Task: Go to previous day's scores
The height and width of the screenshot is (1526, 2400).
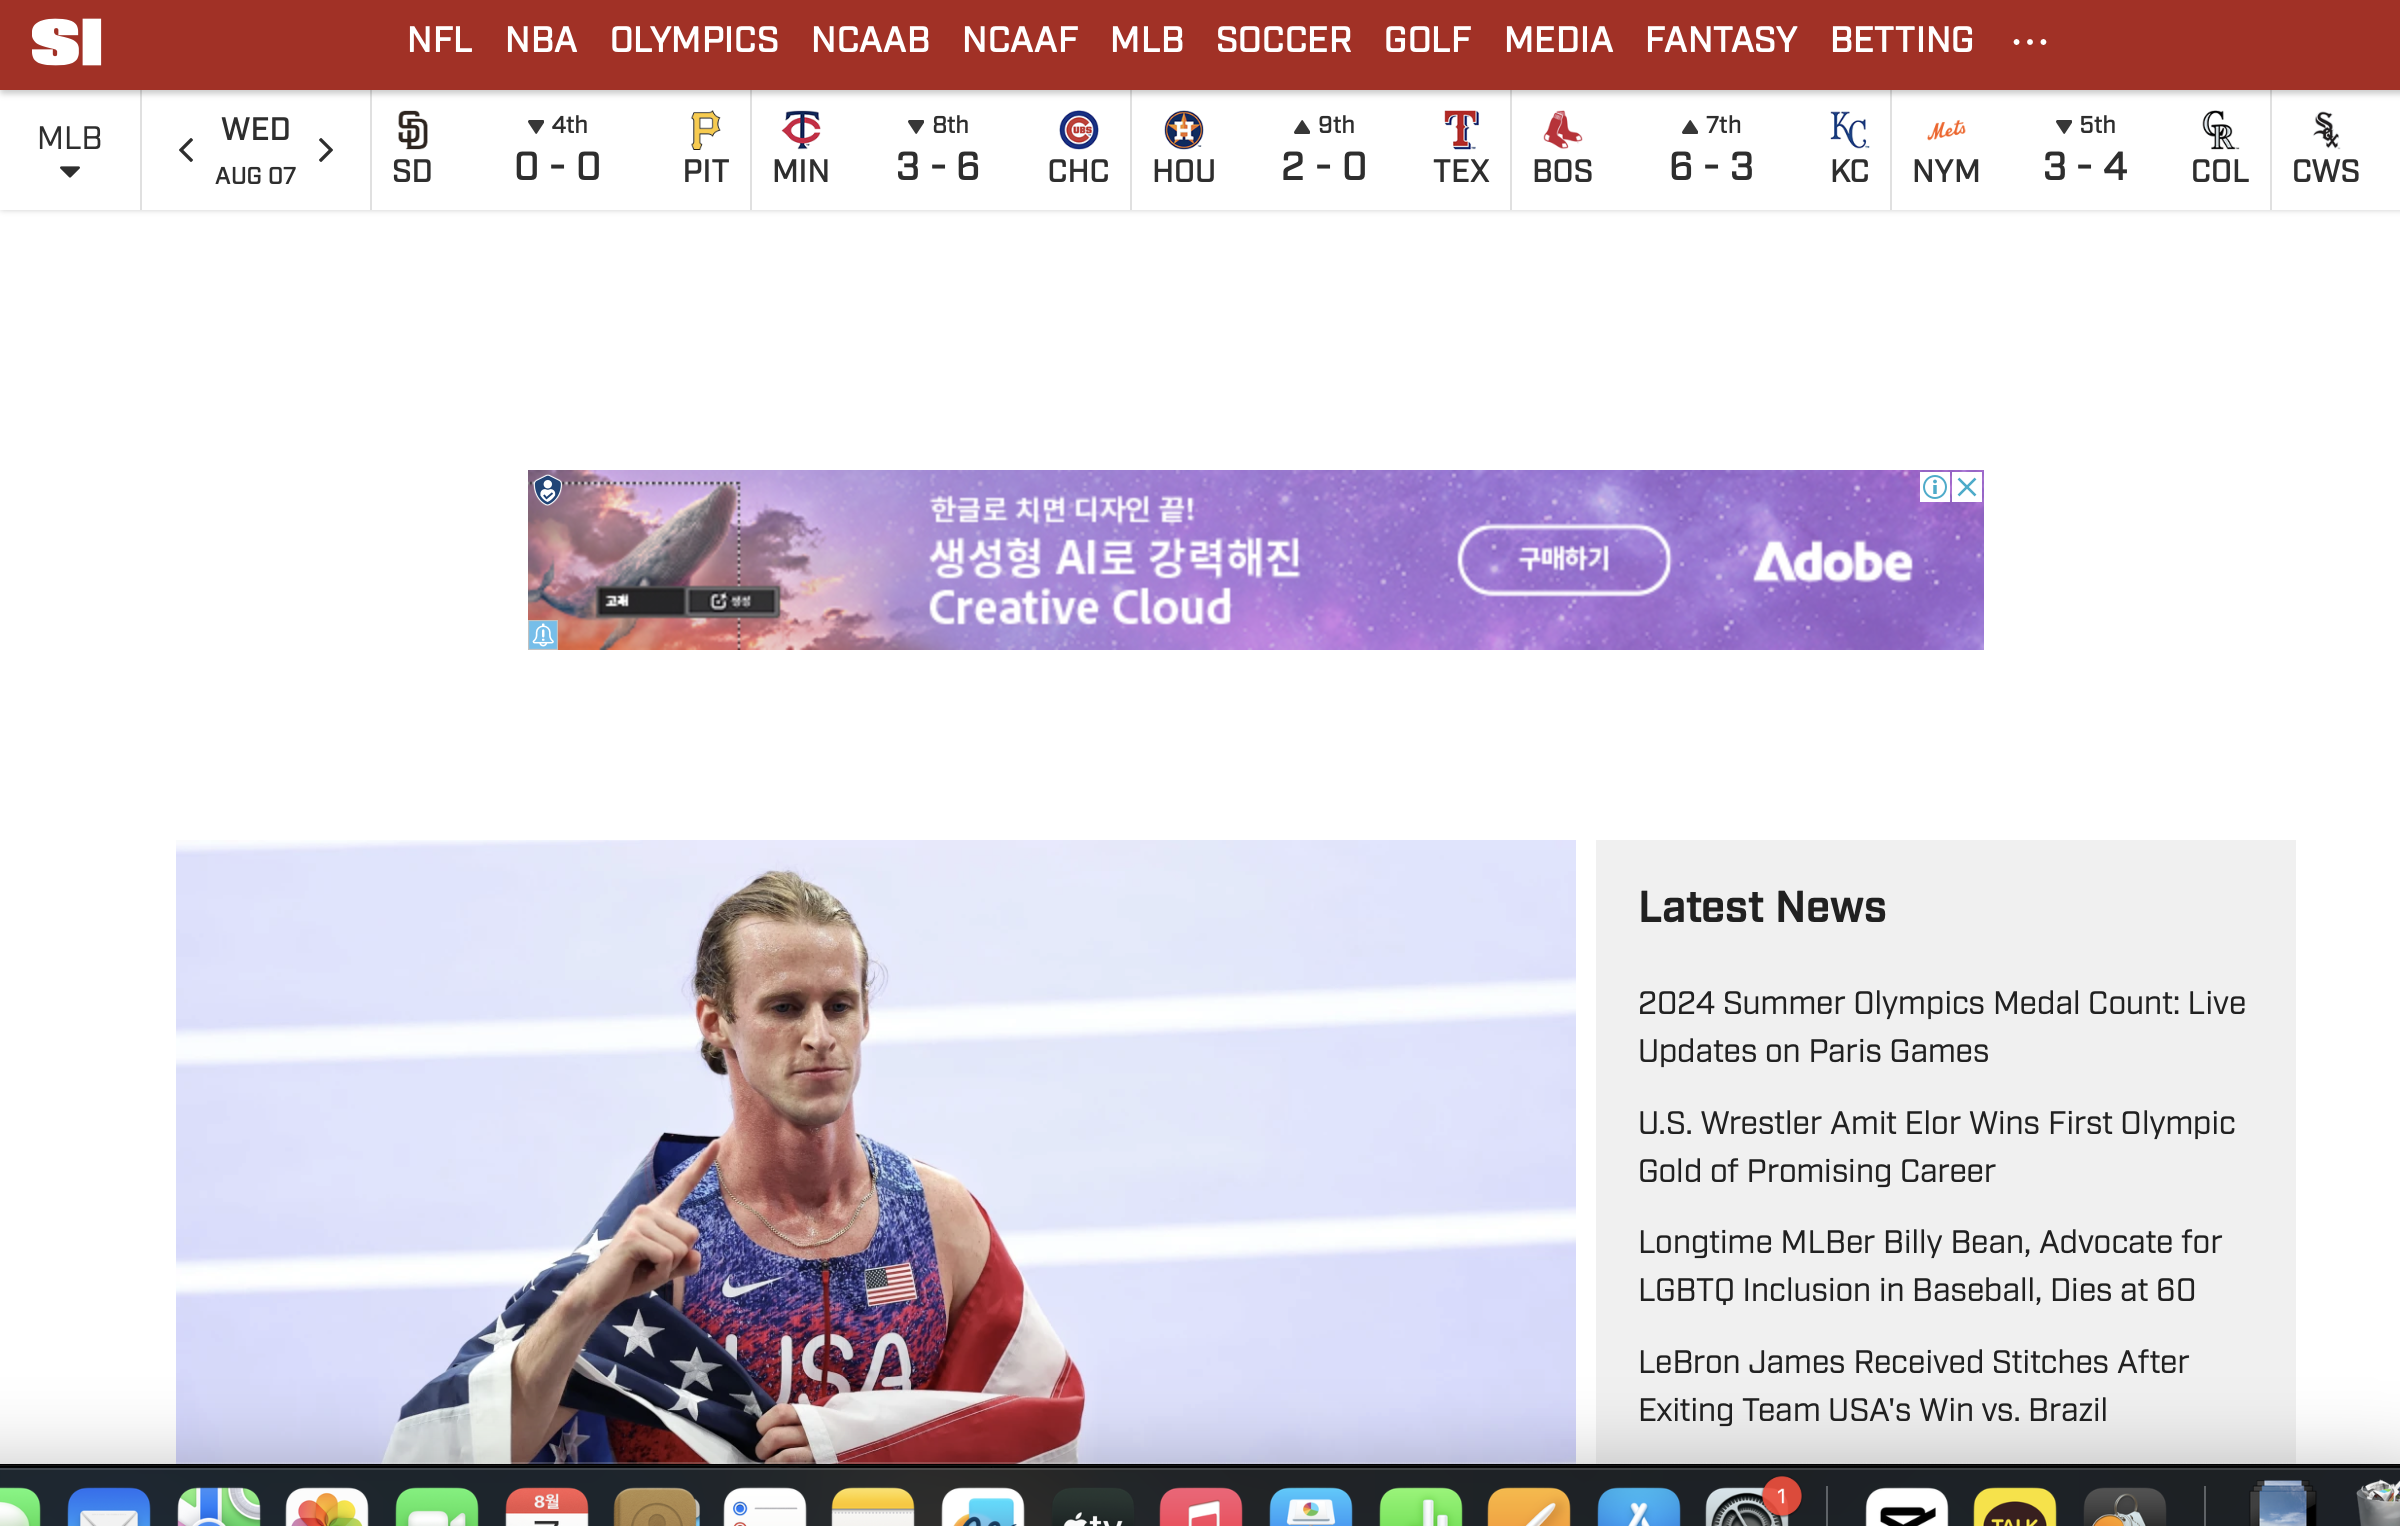Action: (x=186, y=150)
